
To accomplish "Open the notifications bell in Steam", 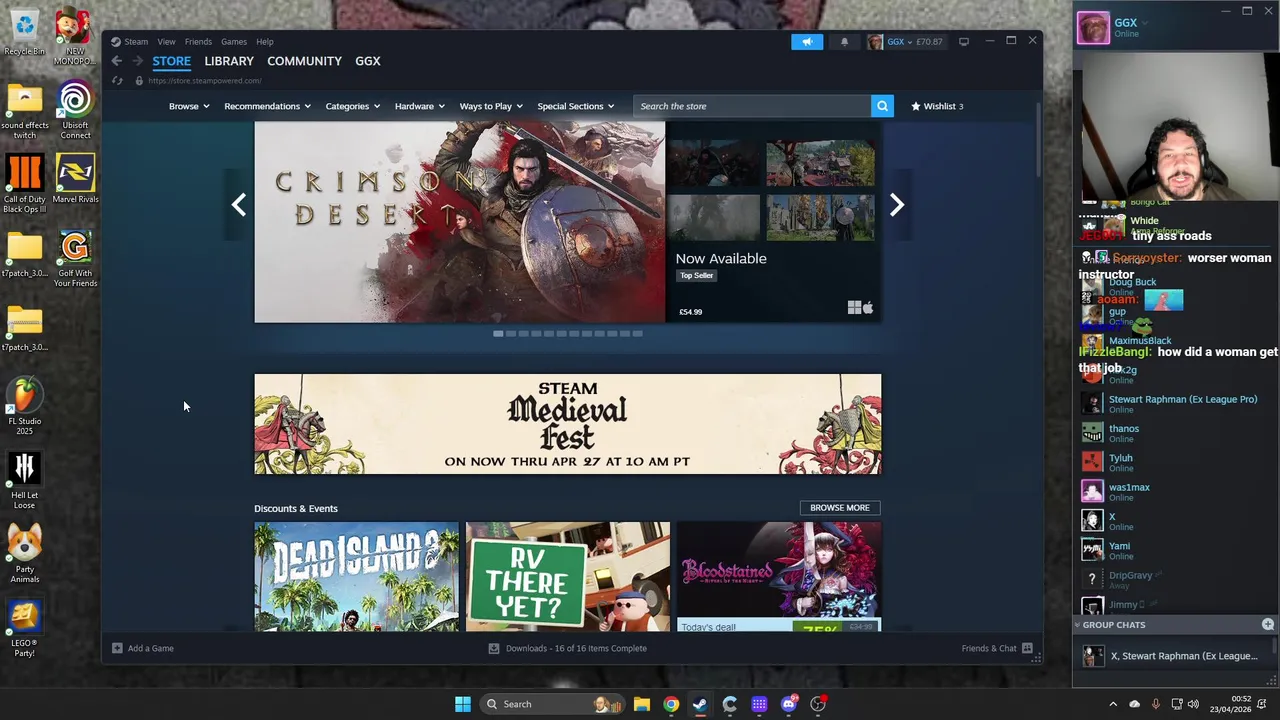I will click(x=844, y=41).
